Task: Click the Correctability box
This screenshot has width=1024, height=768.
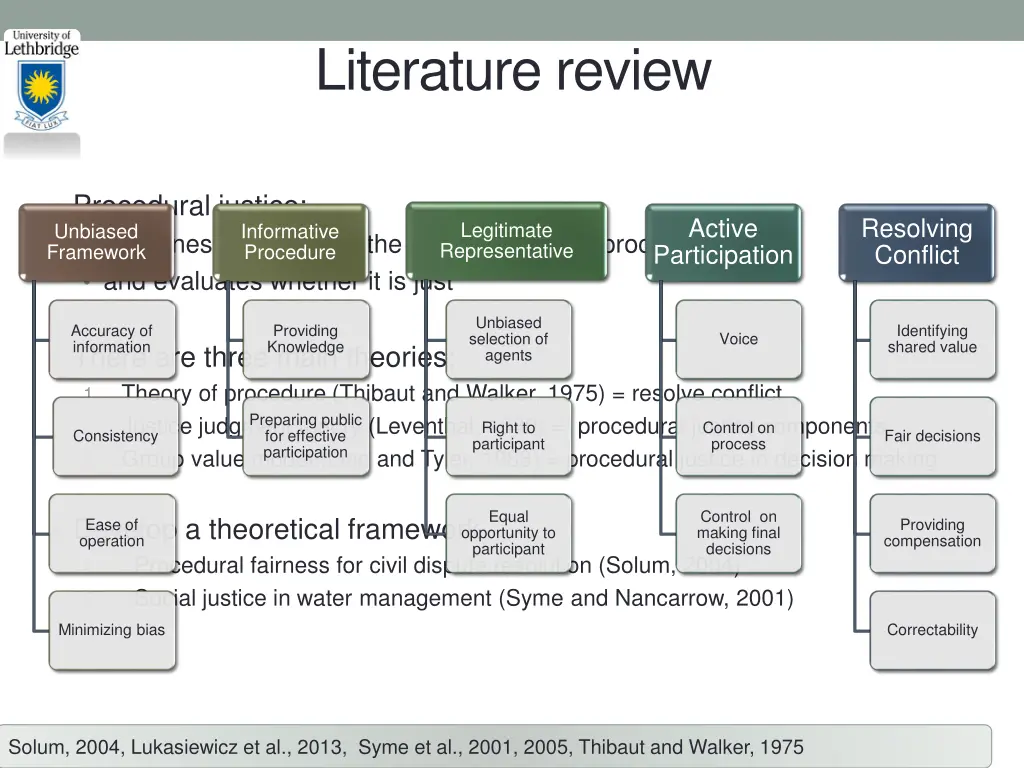Action: (933, 630)
